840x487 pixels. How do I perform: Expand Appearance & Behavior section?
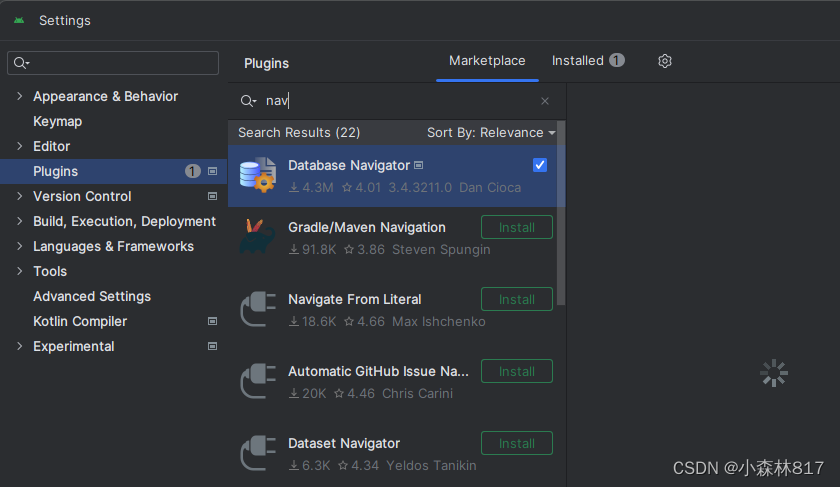[20, 96]
